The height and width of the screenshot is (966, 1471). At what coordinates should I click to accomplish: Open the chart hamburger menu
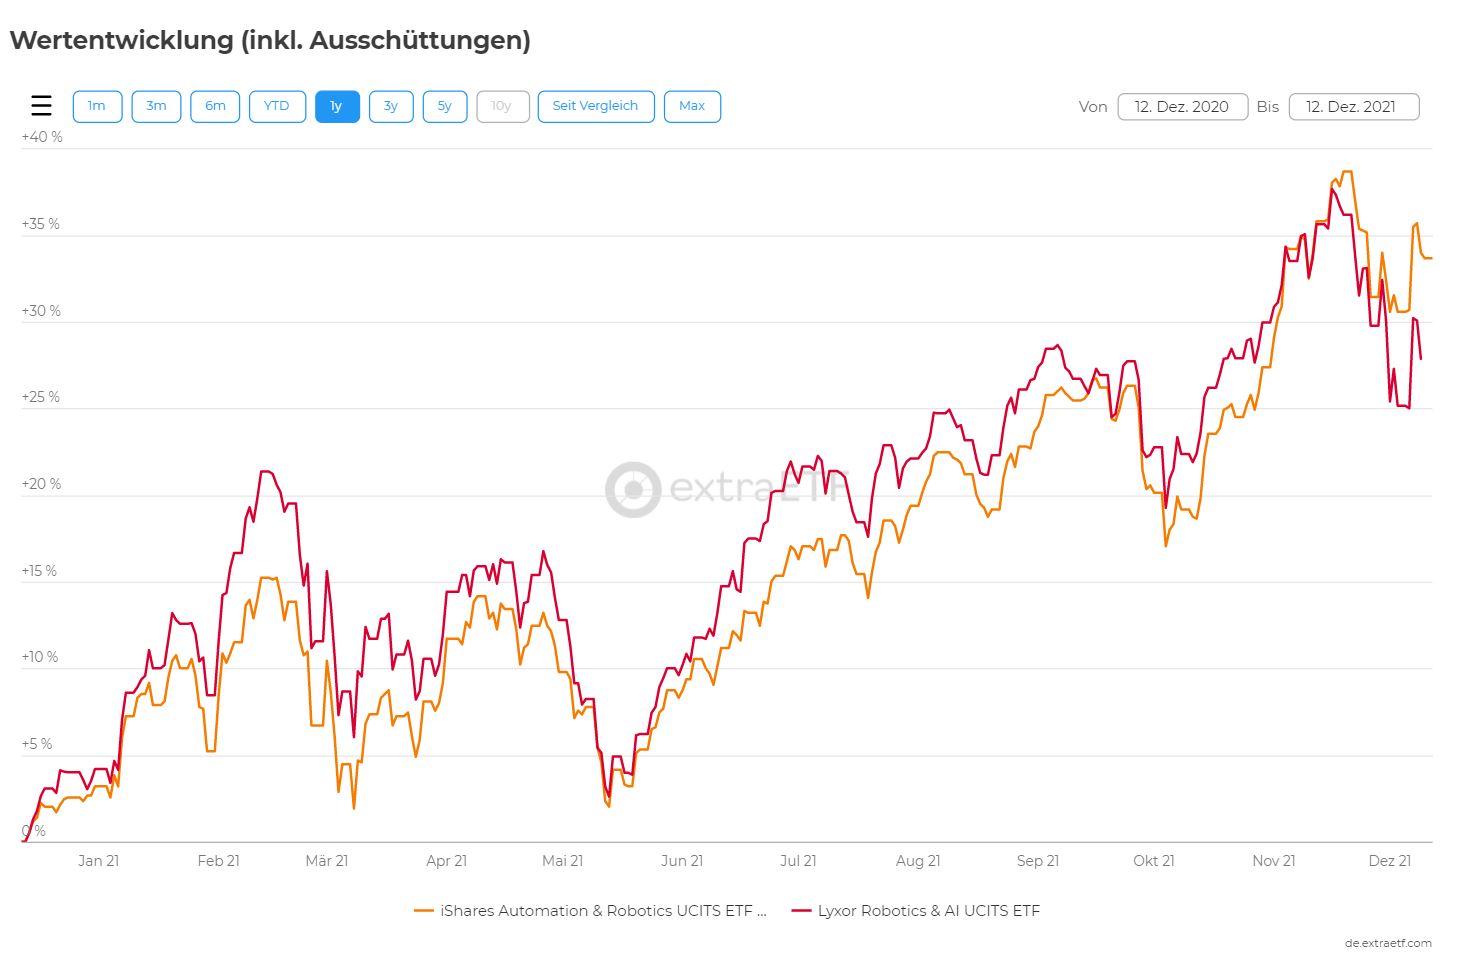[41, 106]
